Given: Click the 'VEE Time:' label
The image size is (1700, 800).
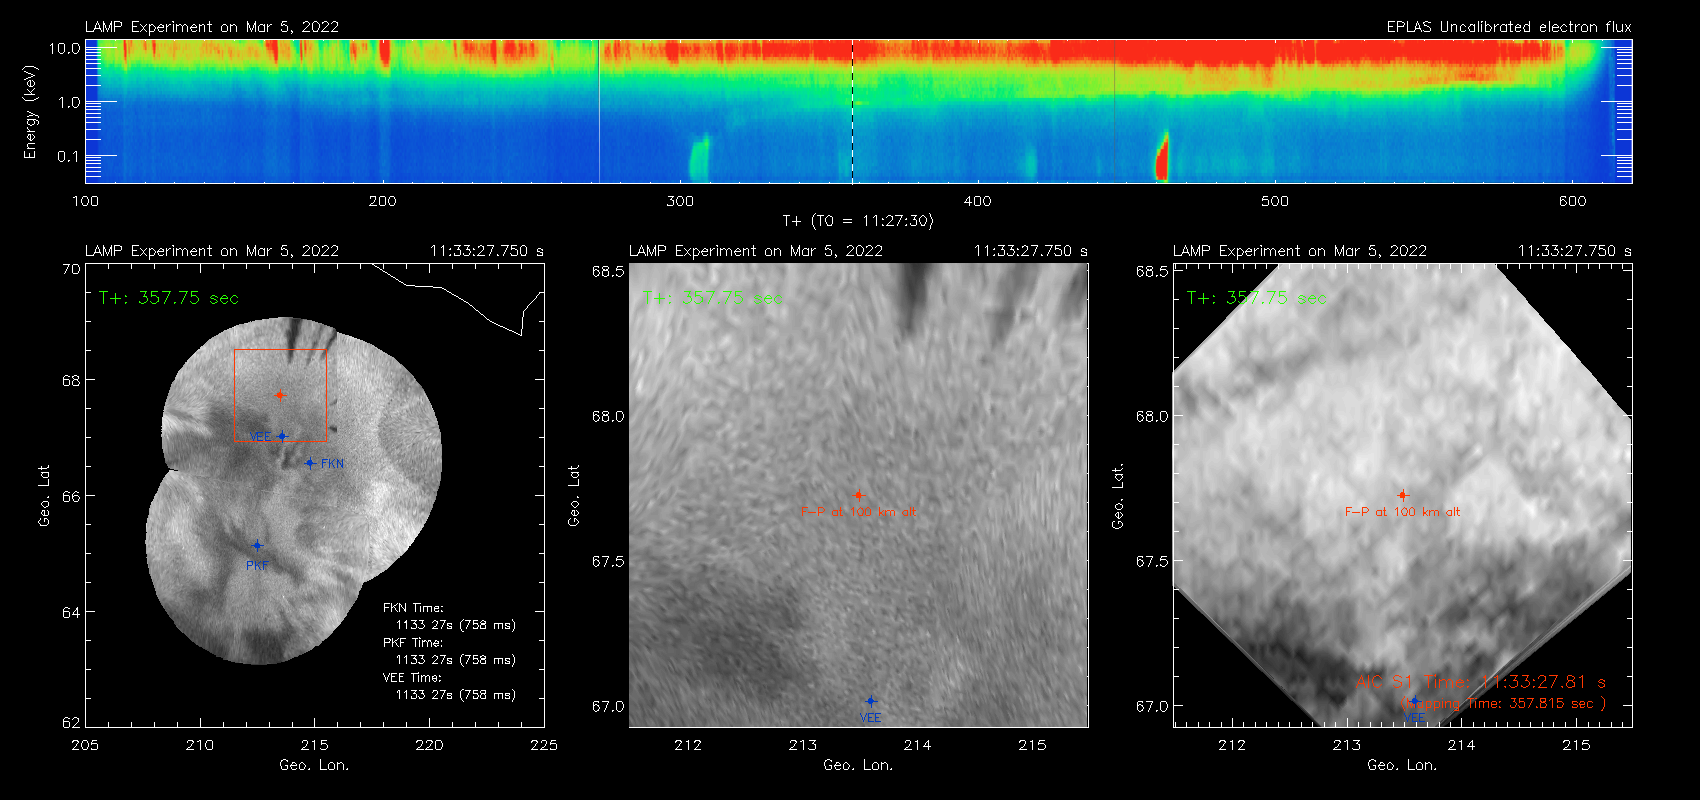Looking at the screenshot, I should [x=412, y=678].
